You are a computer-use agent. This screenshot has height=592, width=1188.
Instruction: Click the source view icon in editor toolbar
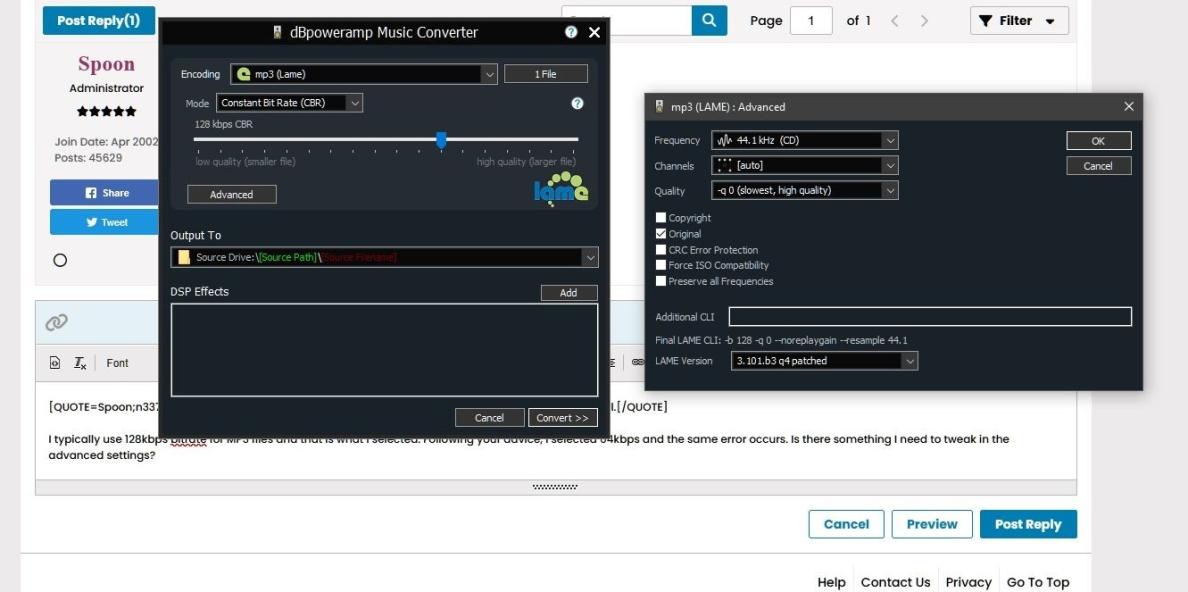coord(56,363)
